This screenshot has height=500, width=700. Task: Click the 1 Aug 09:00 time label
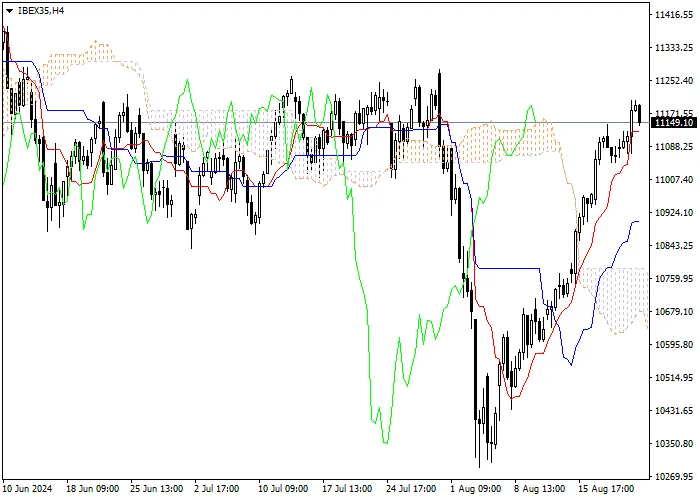click(x=475, y=489)
